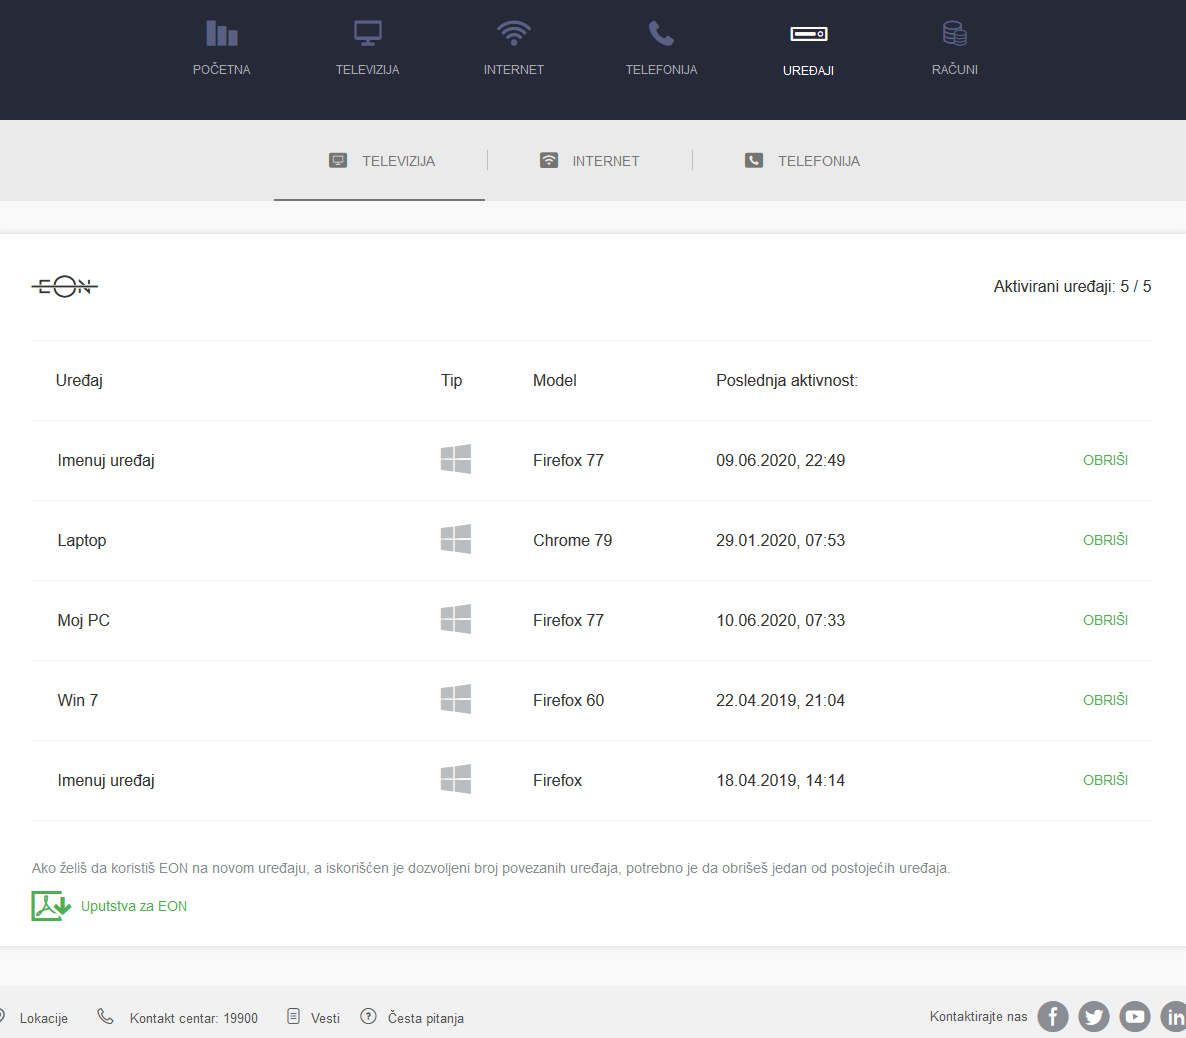Screen dimensions: 1186x1038
Task: Click the 10.06.2020, 07:33 activity date
Action: coord(781,620)
